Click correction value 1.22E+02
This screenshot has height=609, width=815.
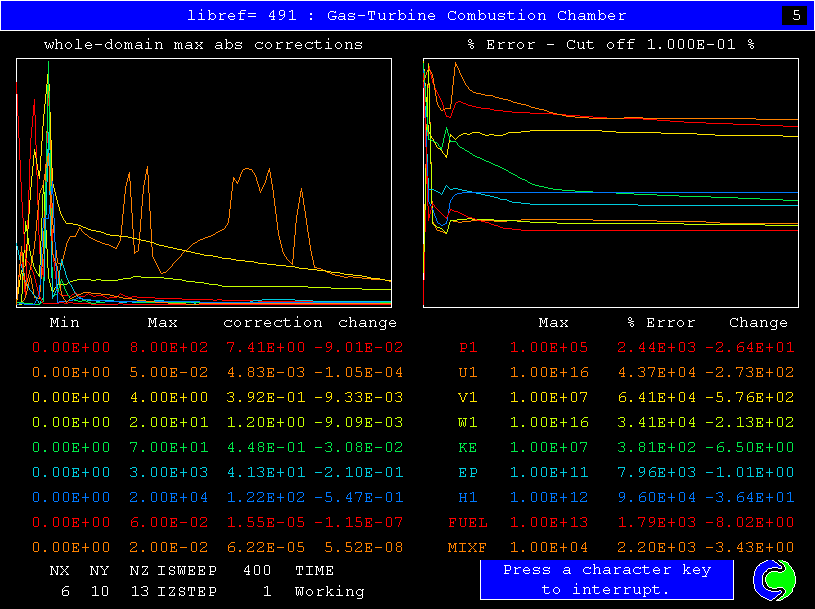266,497
